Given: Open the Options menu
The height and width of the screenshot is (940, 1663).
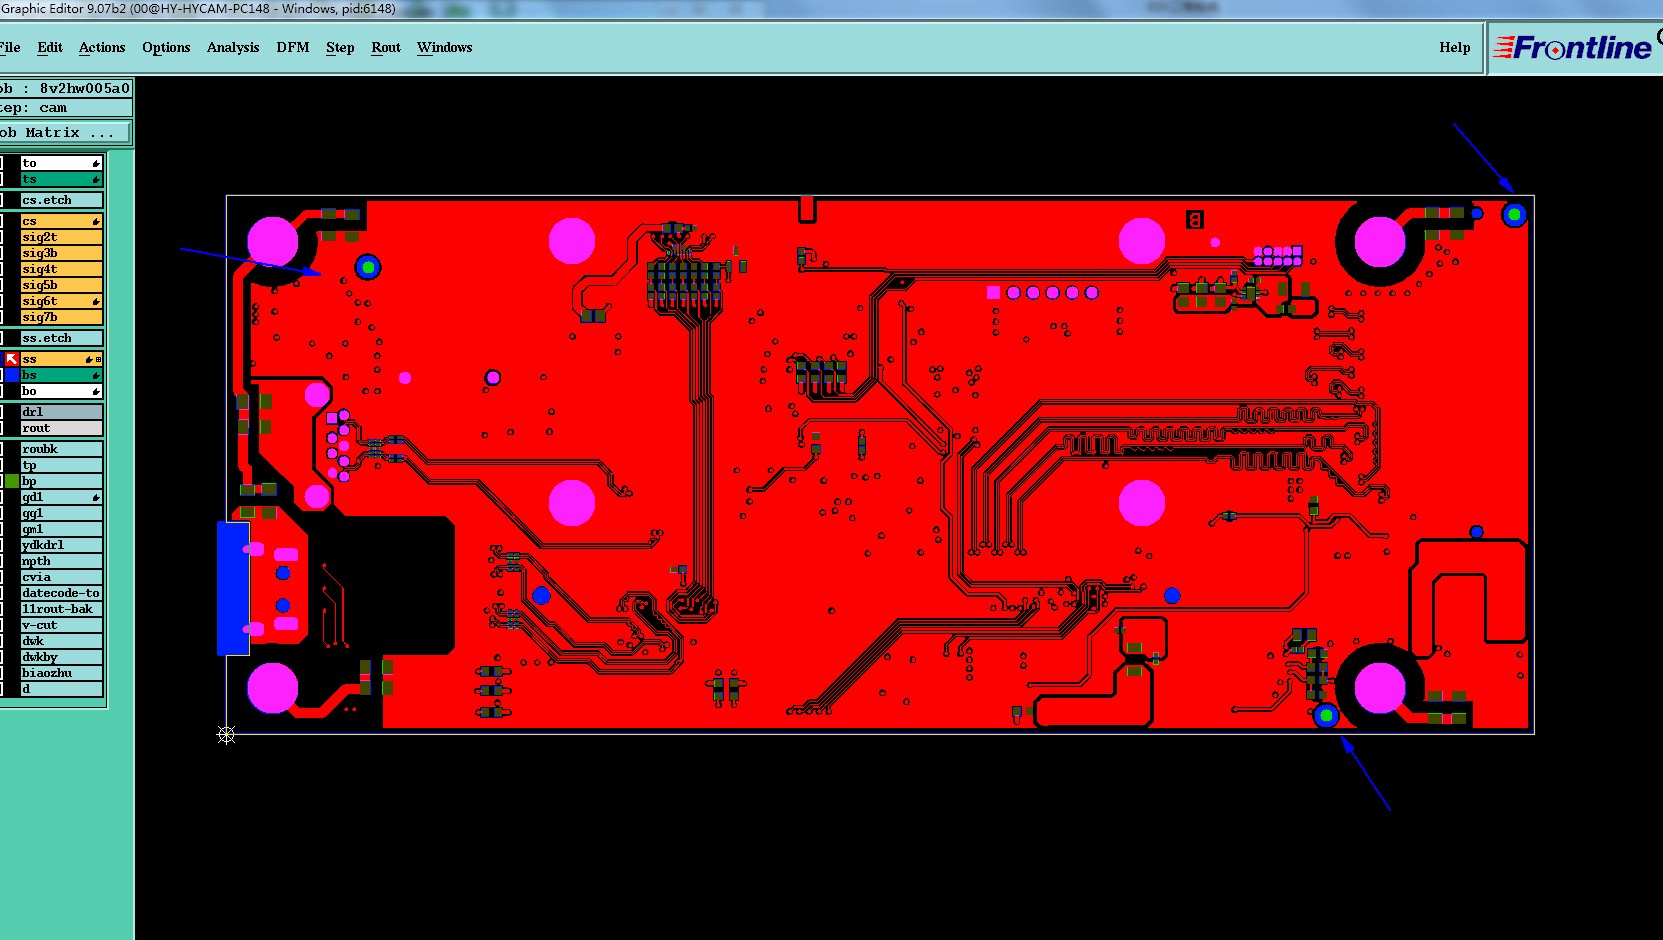Looking at the screenshot, I should coord(166,47).
